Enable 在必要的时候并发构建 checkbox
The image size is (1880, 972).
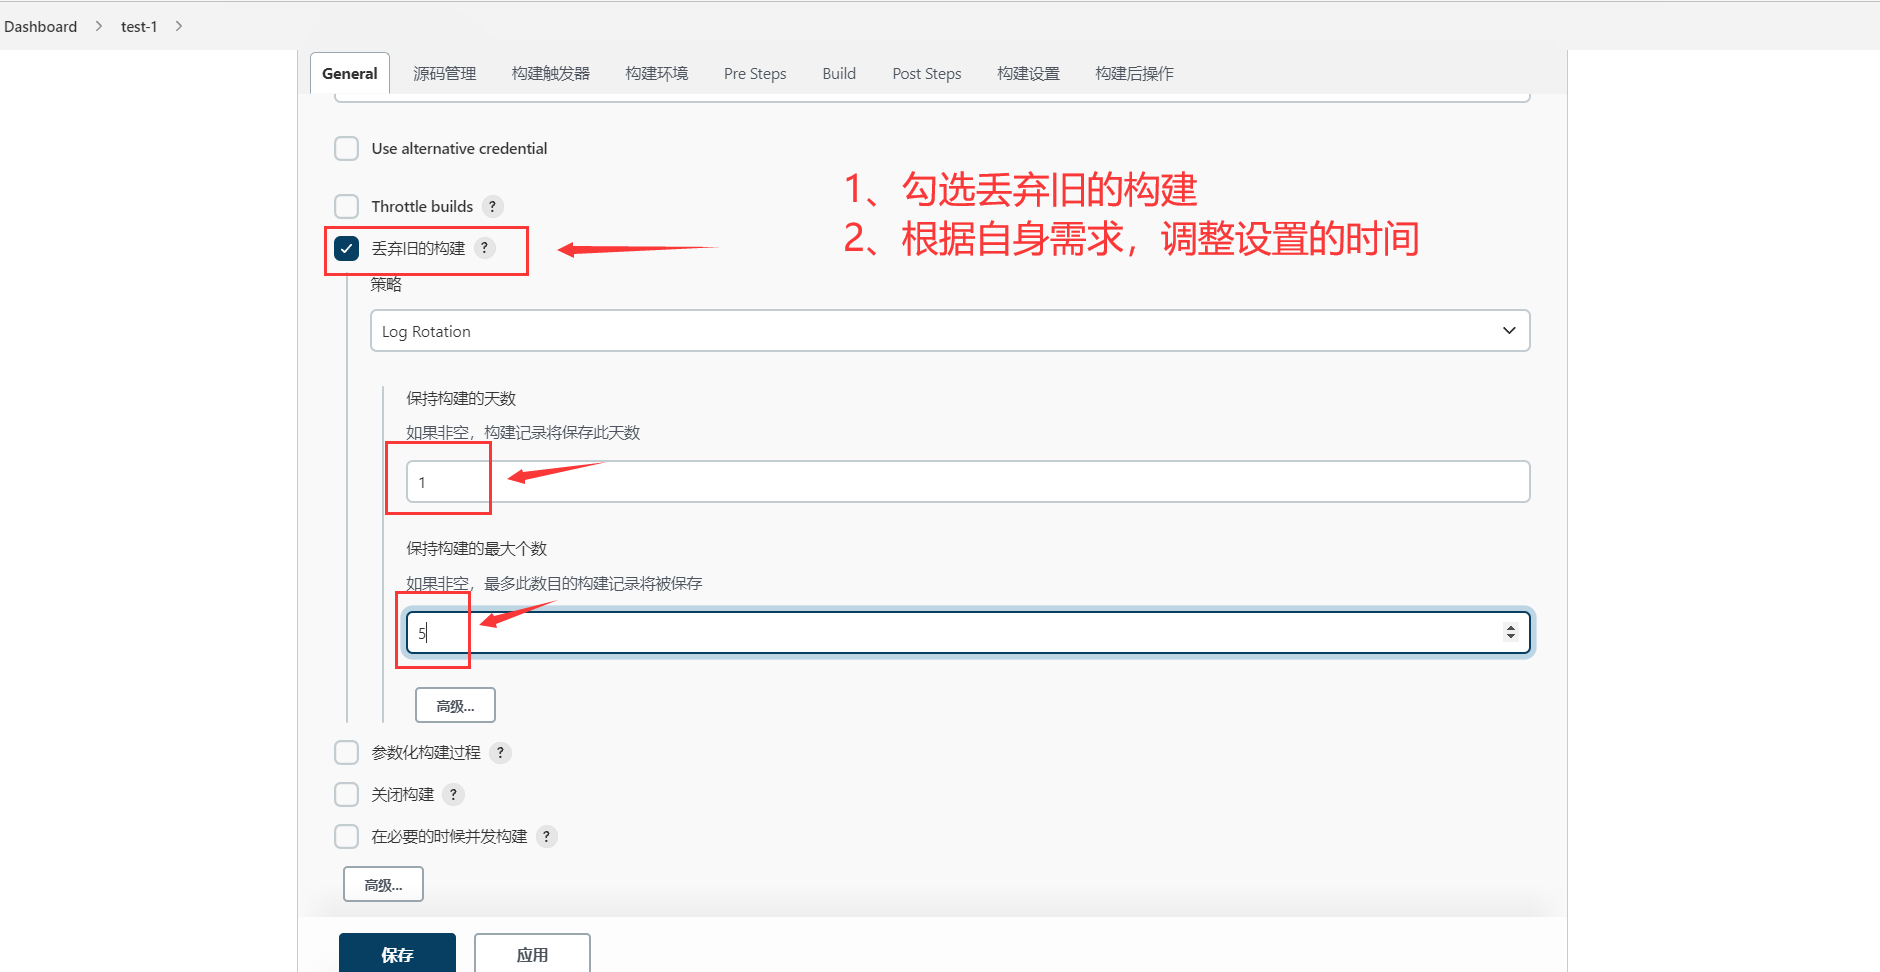346,836
